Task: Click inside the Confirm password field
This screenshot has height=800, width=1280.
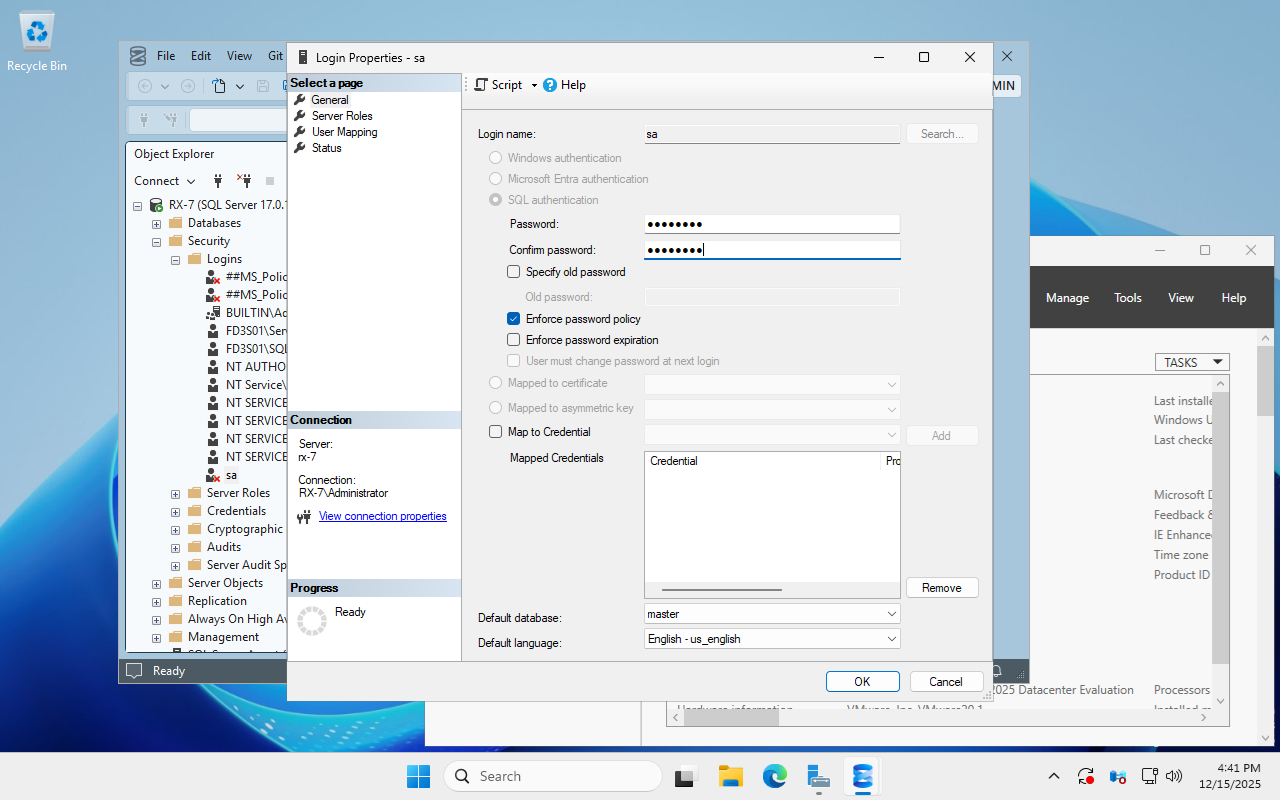Action: coord(771,249)
